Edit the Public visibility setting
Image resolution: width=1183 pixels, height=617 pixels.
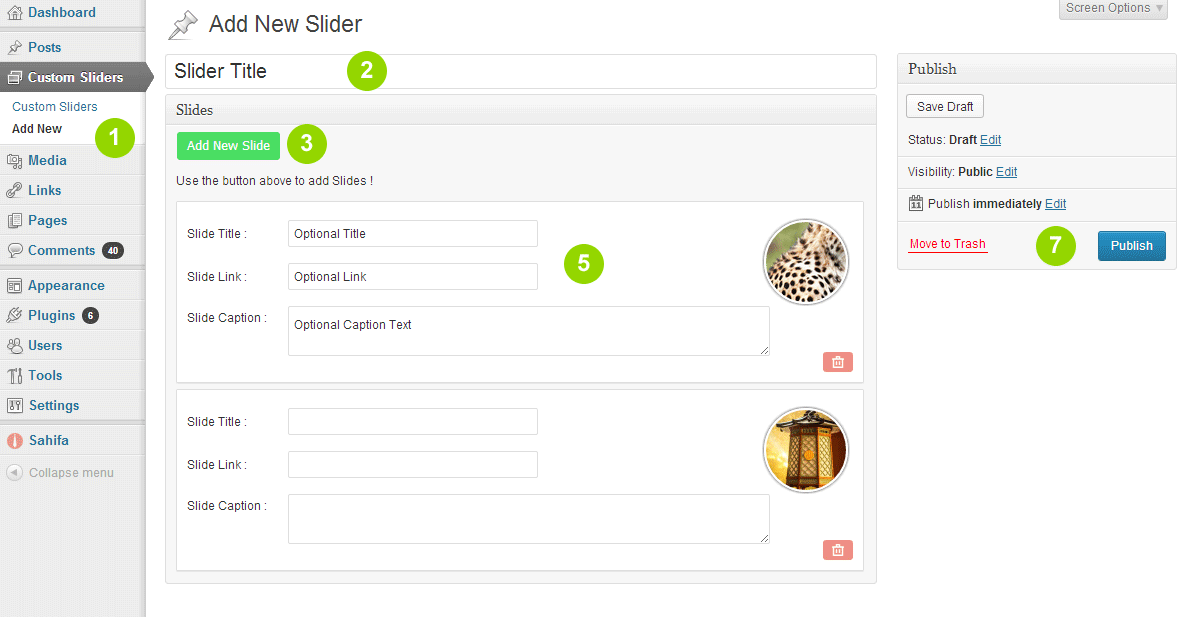tap(1006, 172)
